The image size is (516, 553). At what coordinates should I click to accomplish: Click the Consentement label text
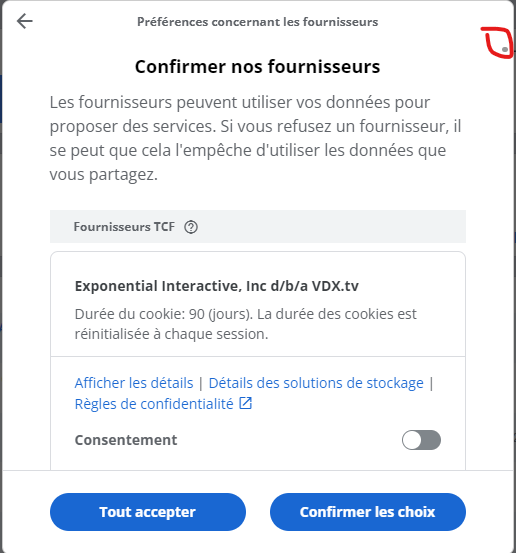tap(126, 440)
